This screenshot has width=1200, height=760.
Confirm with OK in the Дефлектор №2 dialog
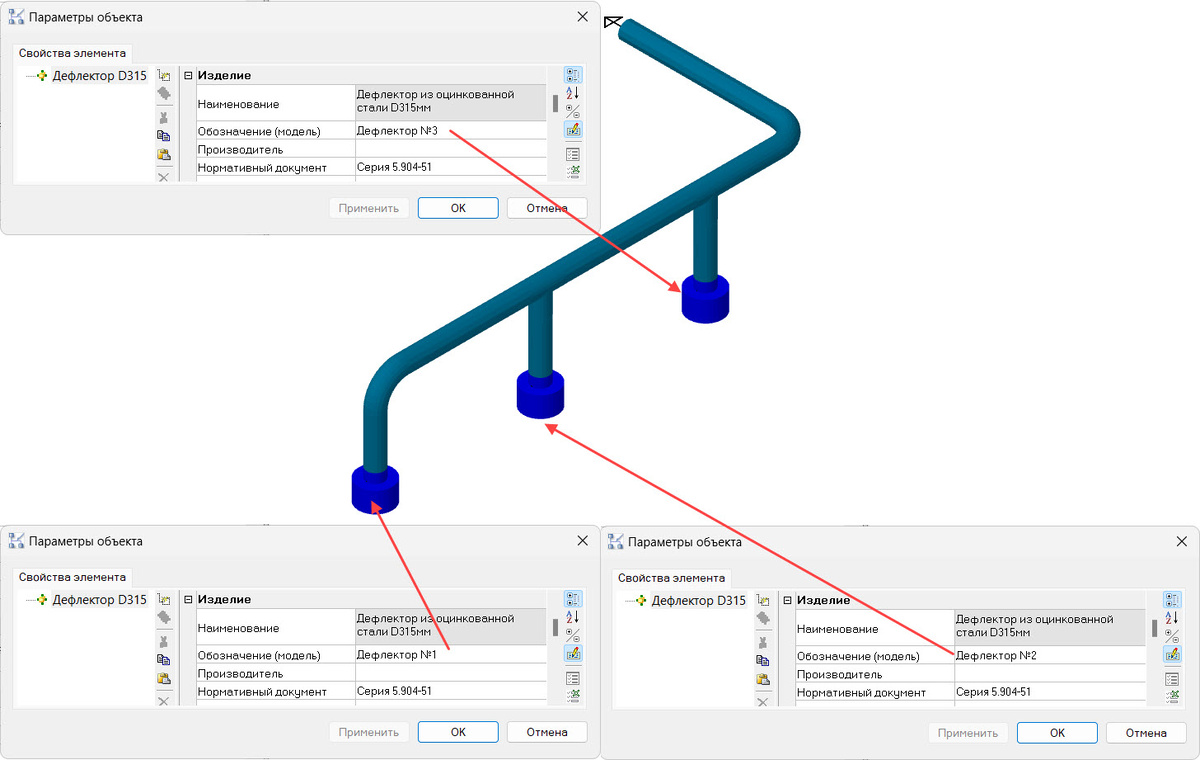point(1057,733)
